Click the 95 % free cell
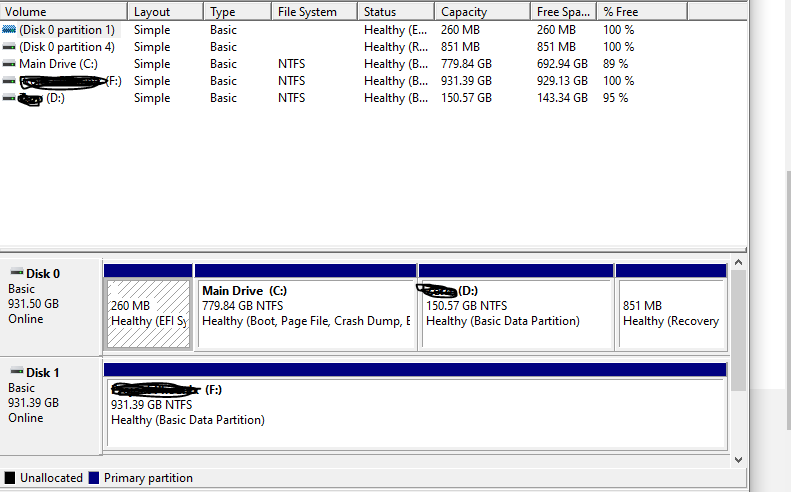This screenshot has width=791, height=492. 615,98
